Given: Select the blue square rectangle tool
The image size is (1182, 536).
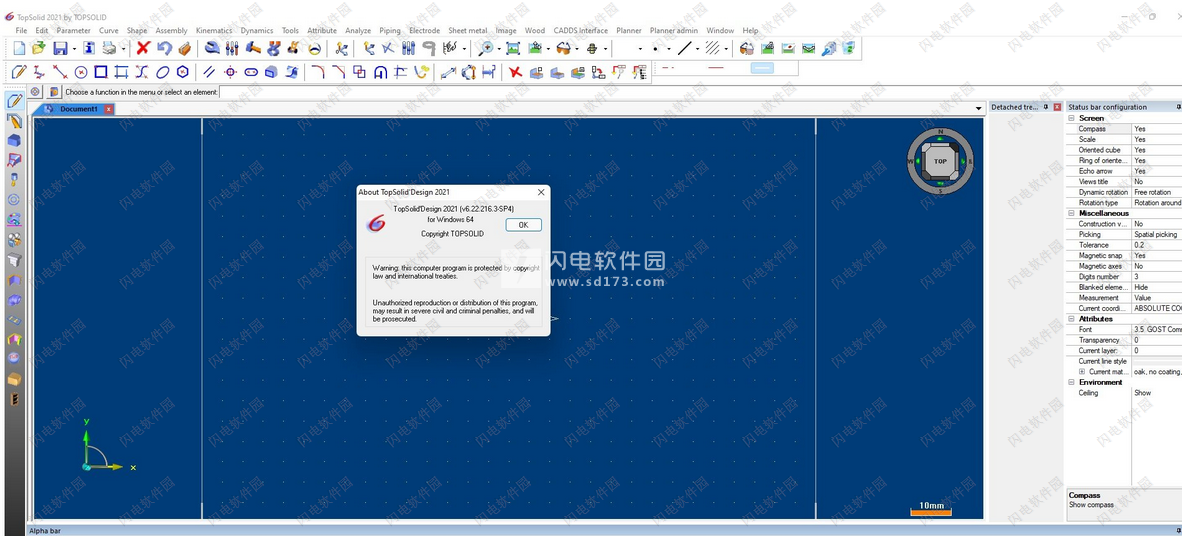Looking at the screenshot, I should (101, 72).
